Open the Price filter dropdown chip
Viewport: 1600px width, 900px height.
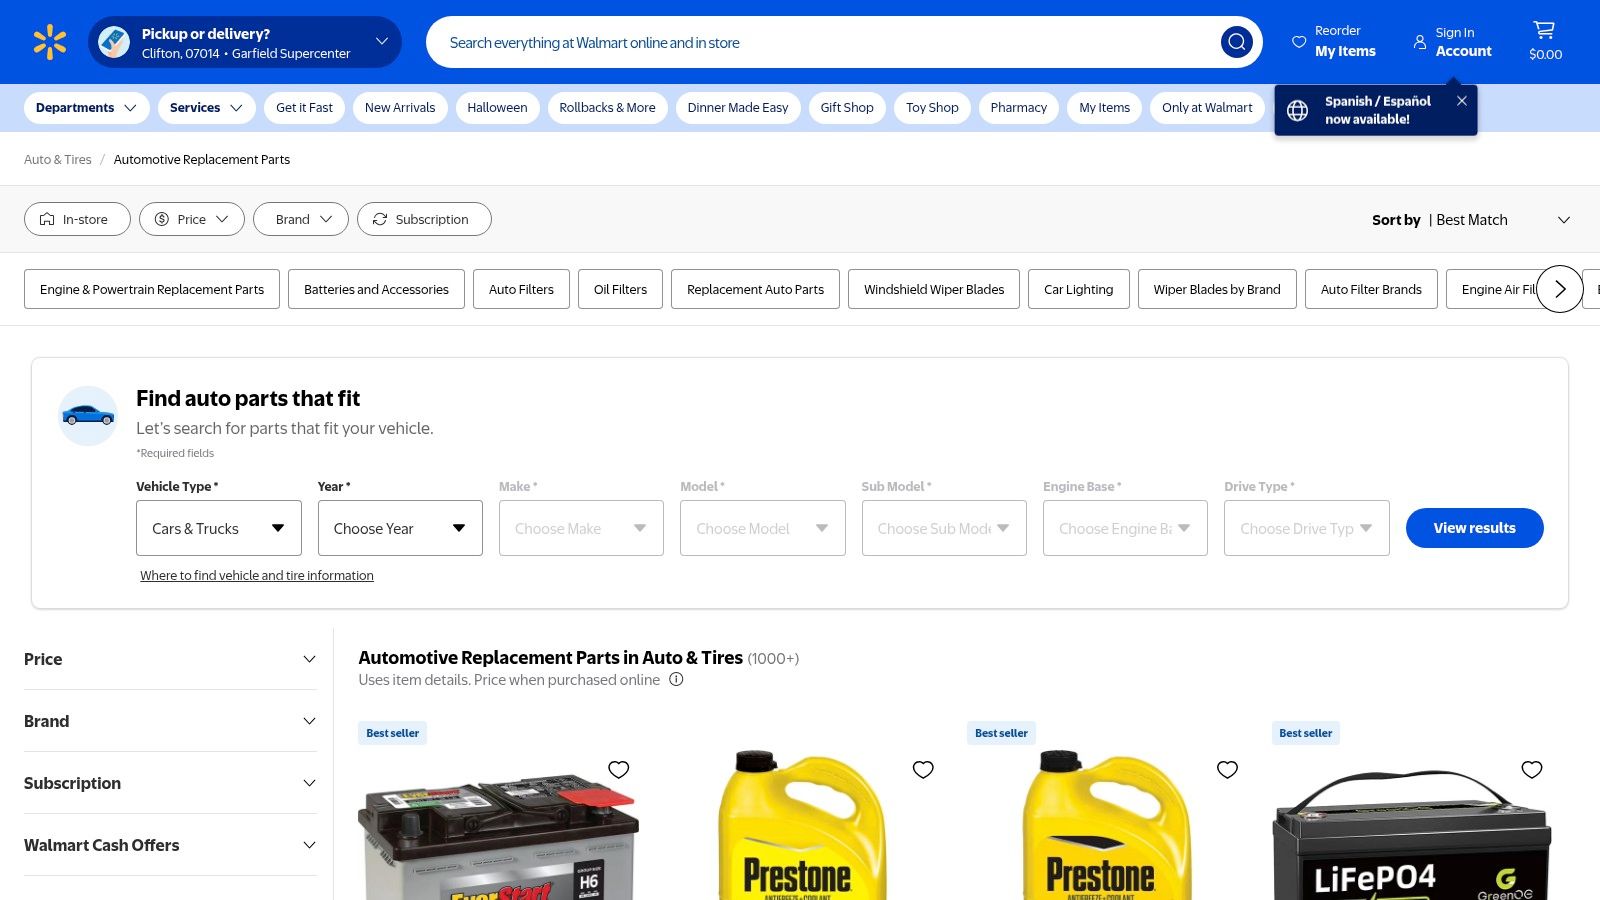pyautogui.click(x=192, y=219)
